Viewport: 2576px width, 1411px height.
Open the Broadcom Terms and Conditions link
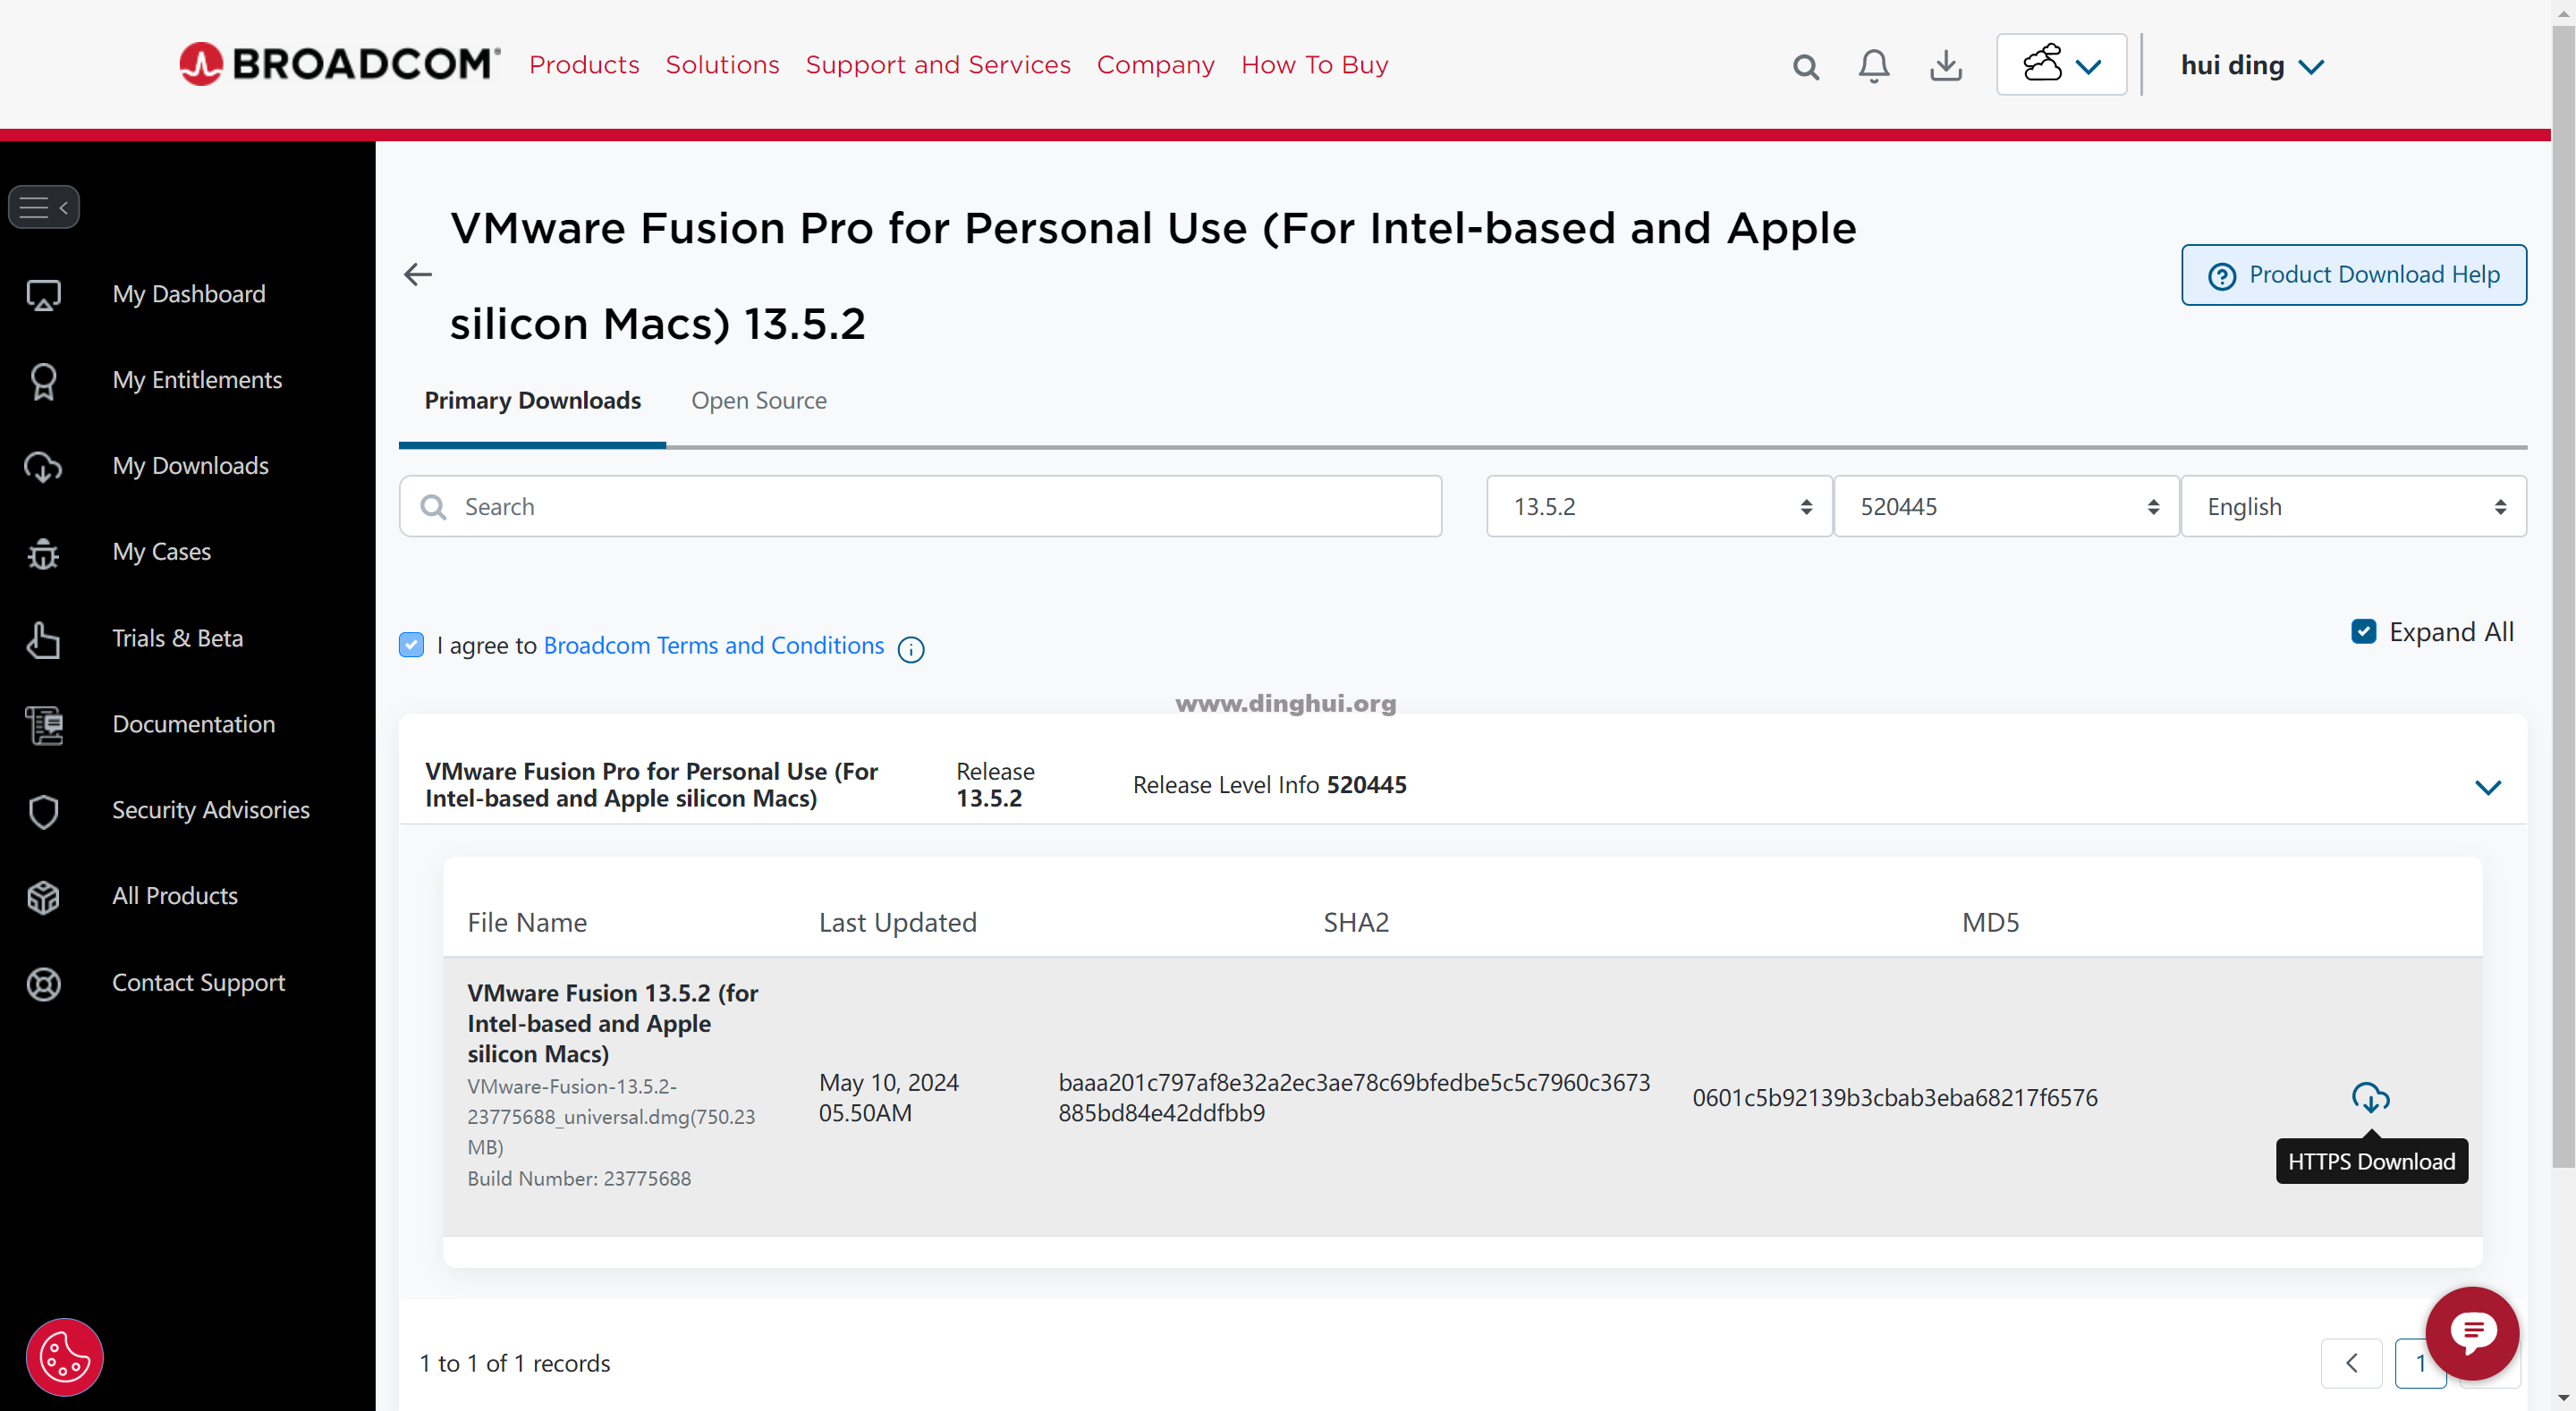[713, 645]
